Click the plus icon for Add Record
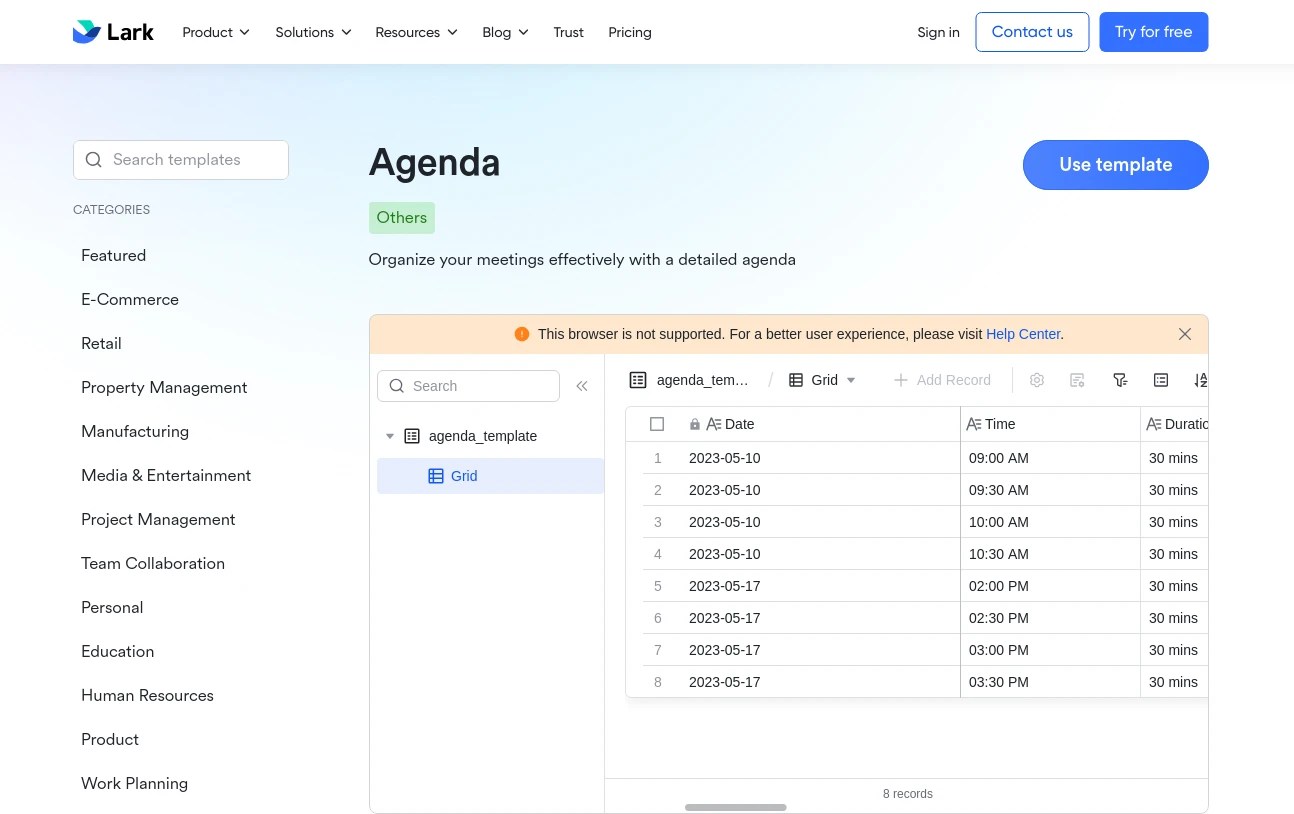The image size is (1294, 814). (901, 380)
